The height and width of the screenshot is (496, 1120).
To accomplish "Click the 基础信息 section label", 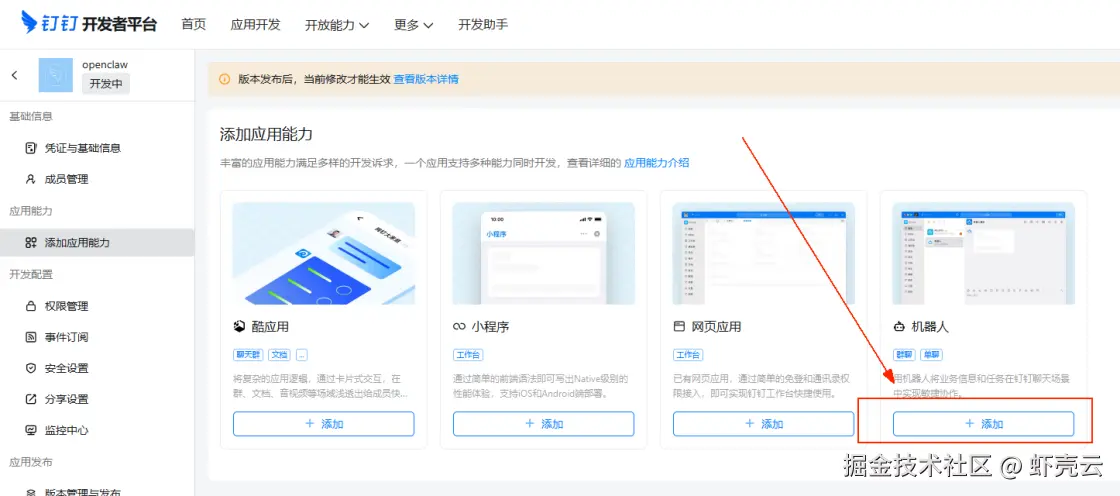I will [x=31, y=116].
